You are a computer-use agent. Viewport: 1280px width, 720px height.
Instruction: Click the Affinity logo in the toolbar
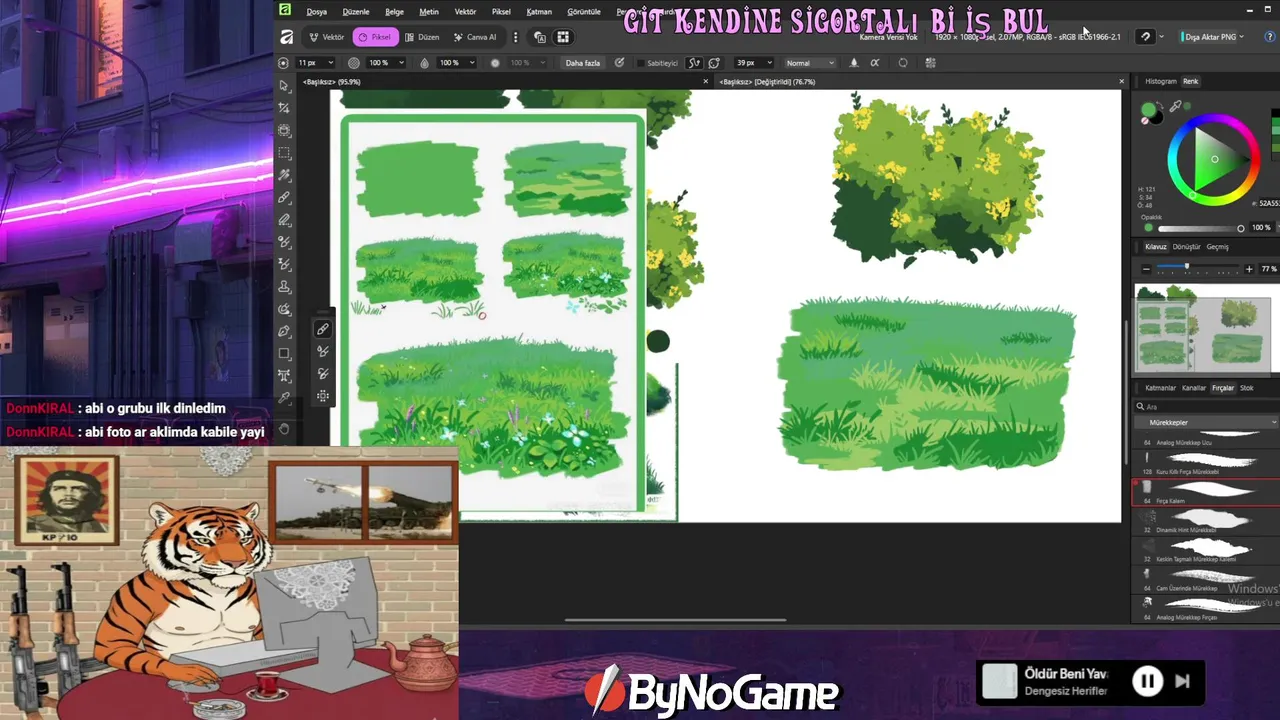click(286, 37)
